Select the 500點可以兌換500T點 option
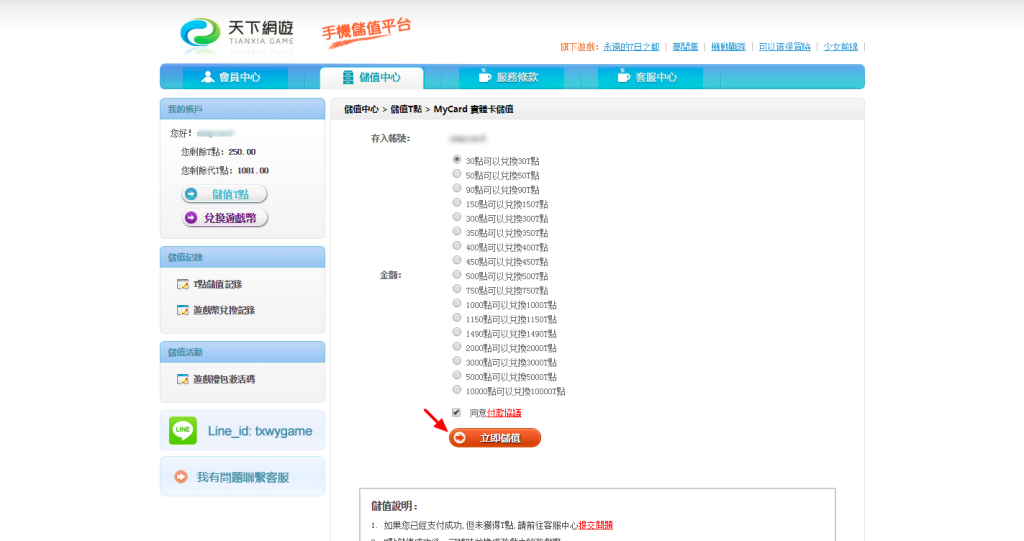Screen dimensions: 1024x541 pos(457,274)
